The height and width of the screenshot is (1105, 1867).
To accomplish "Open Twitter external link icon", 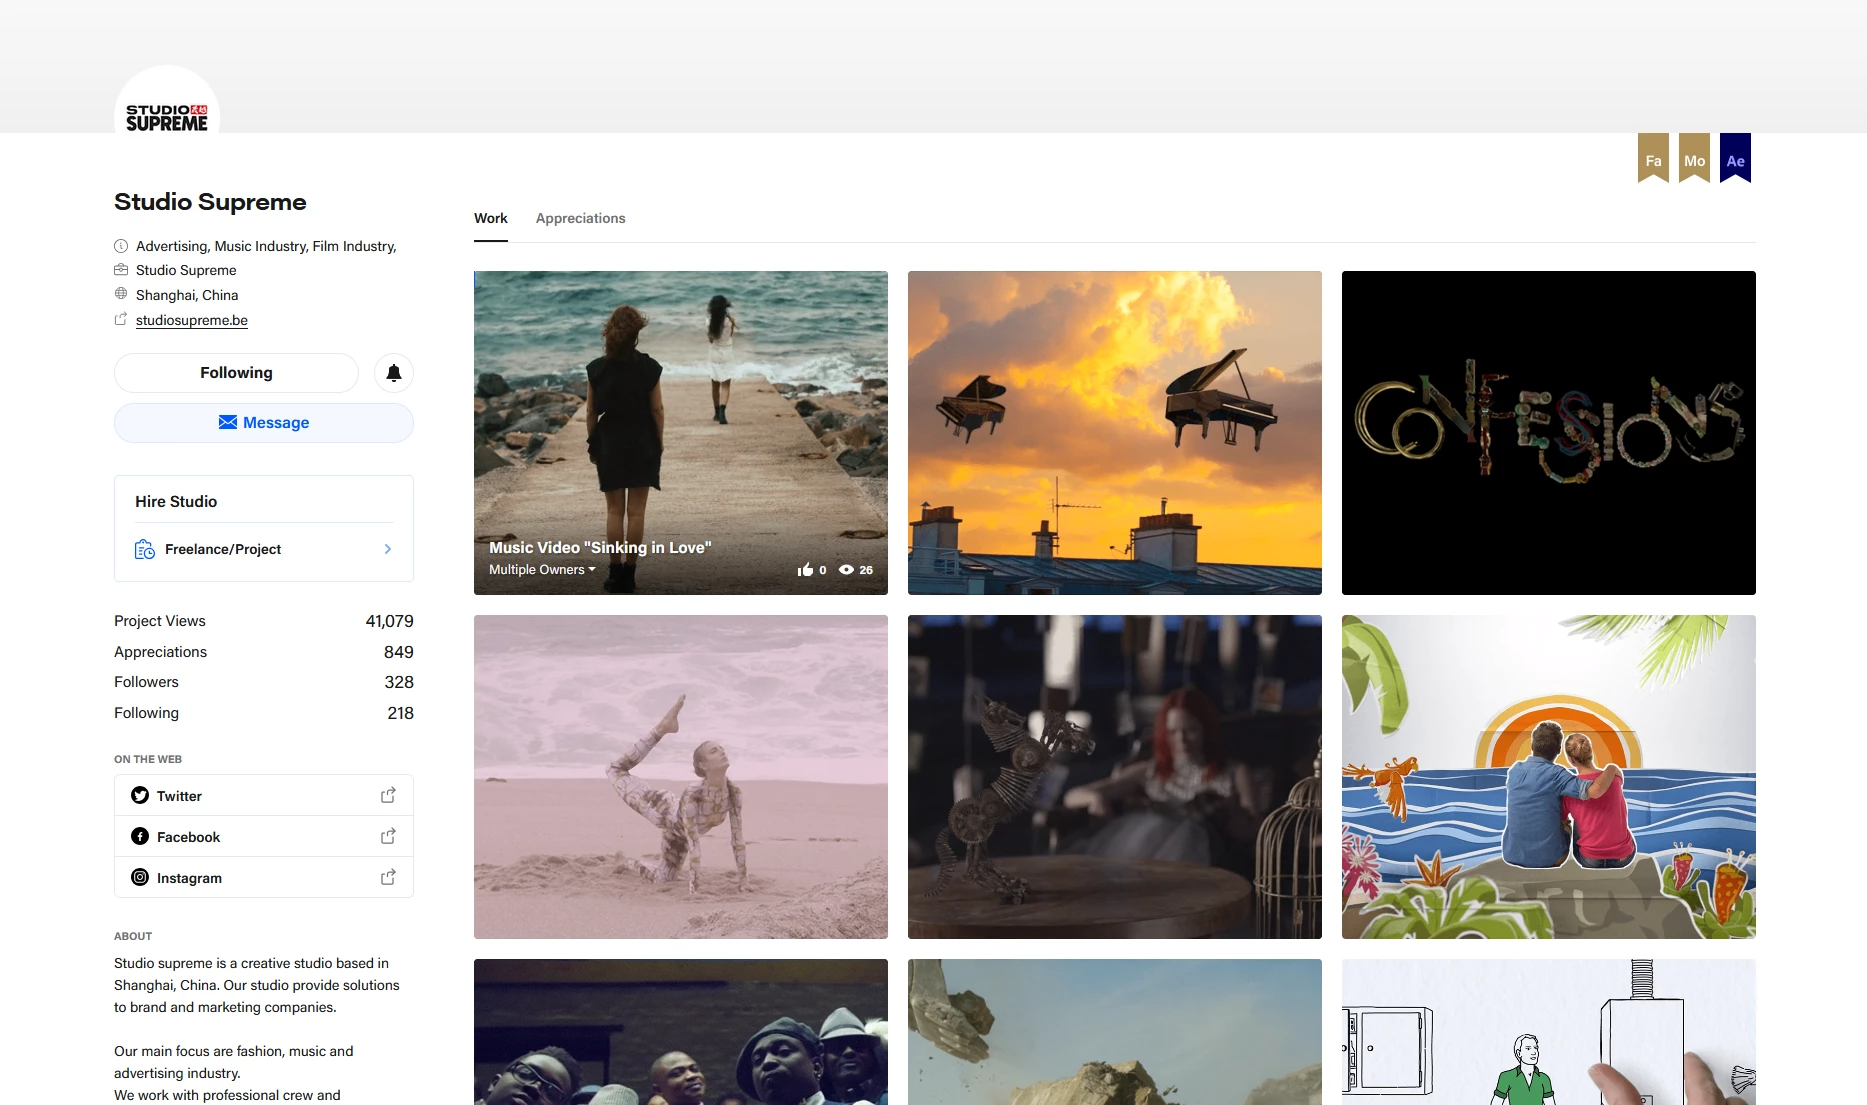I will [x=388, y=795].
